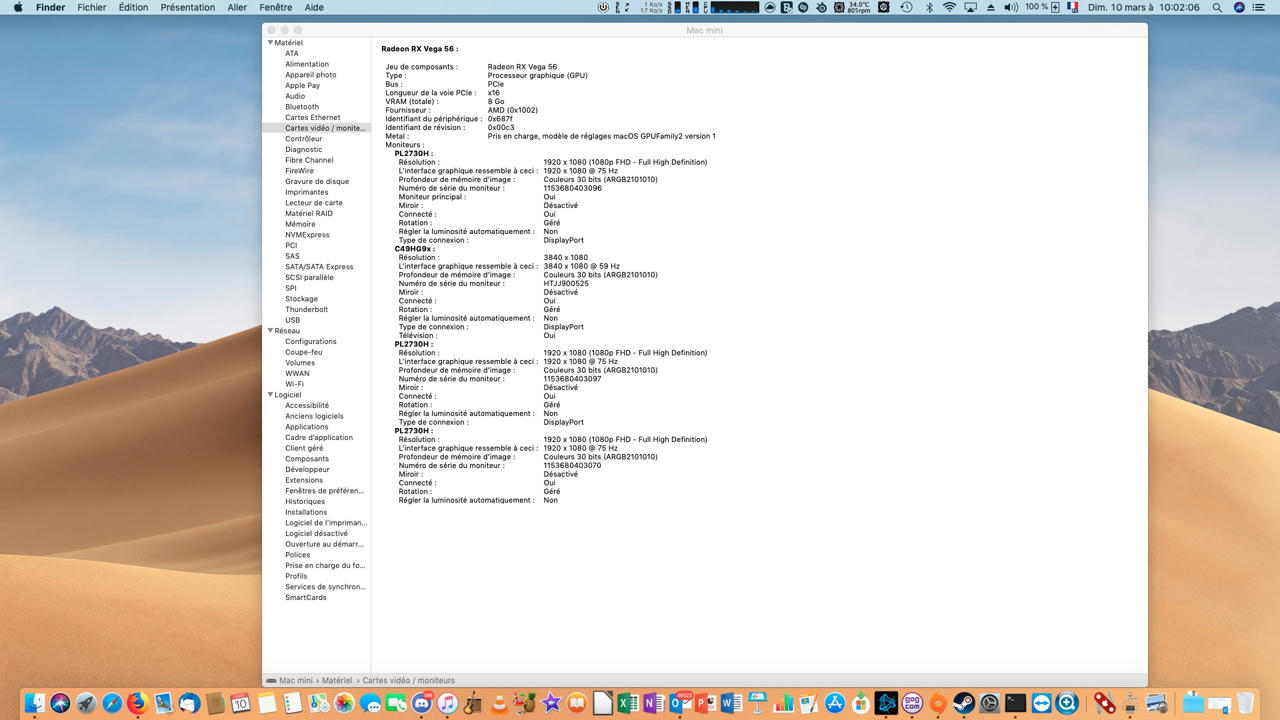
Task: Select NVMExpress in the sidebar
Action: point(307,235)
